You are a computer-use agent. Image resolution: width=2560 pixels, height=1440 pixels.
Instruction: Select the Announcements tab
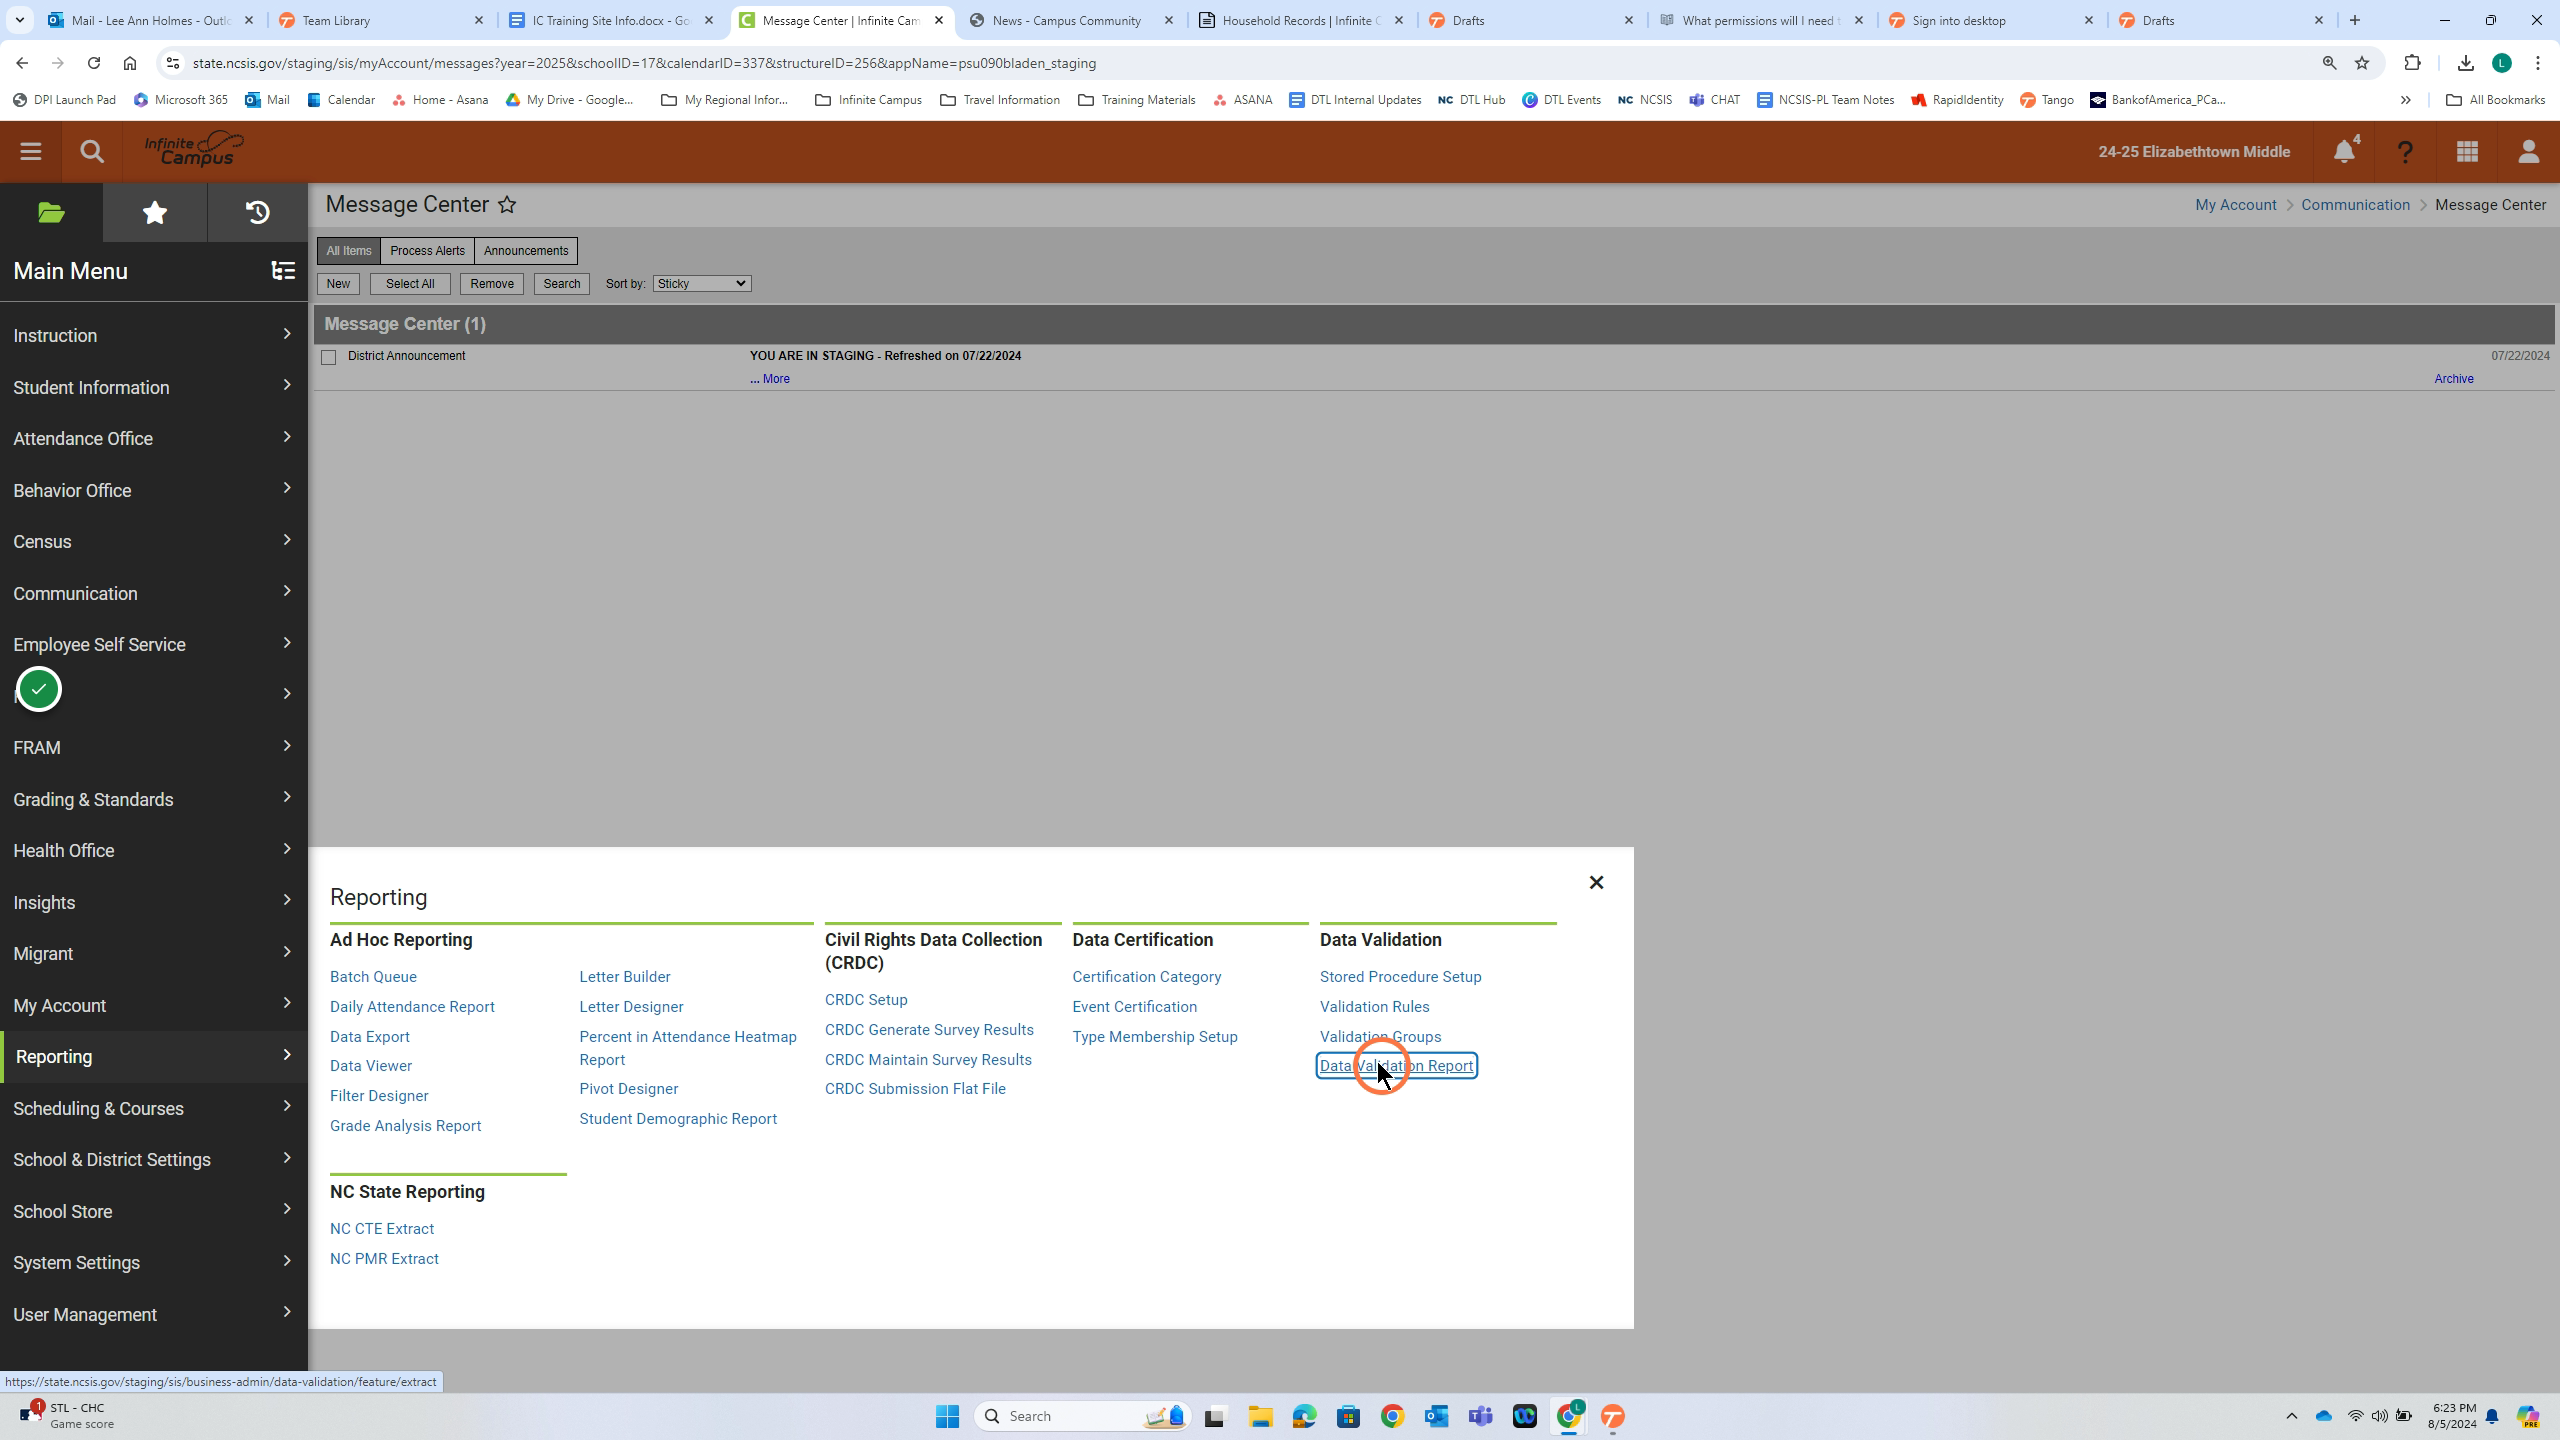click(526, 251)
